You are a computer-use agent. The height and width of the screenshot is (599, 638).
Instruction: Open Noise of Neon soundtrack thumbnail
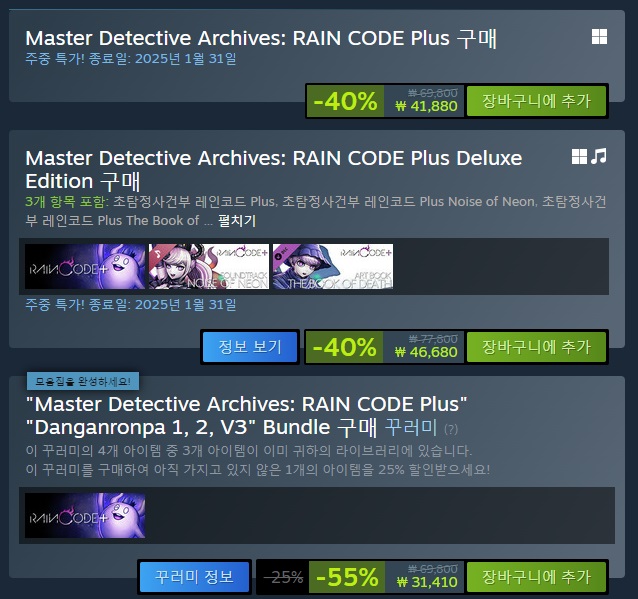(209, 267)
